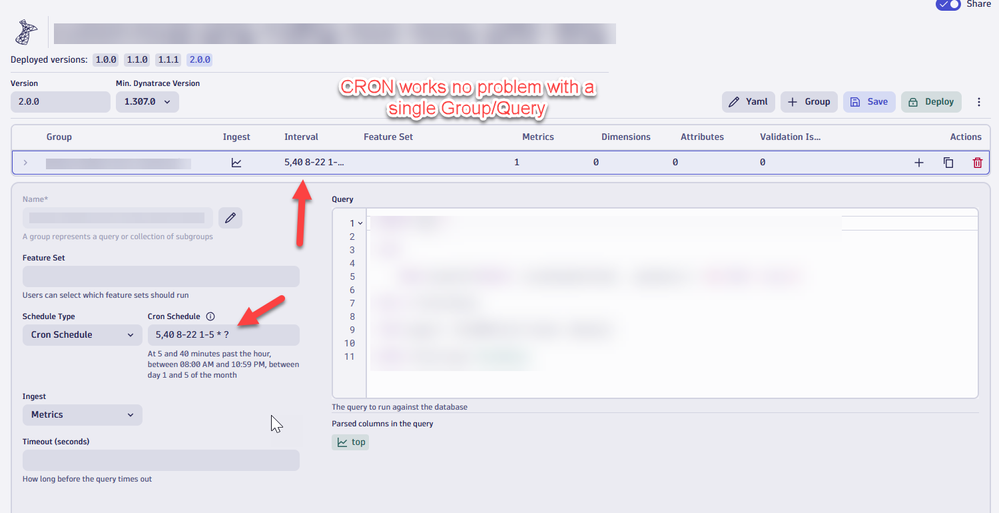Open Min. Dynatrace Version dropdown
This screenshot has width=999, height=513.
147,102
